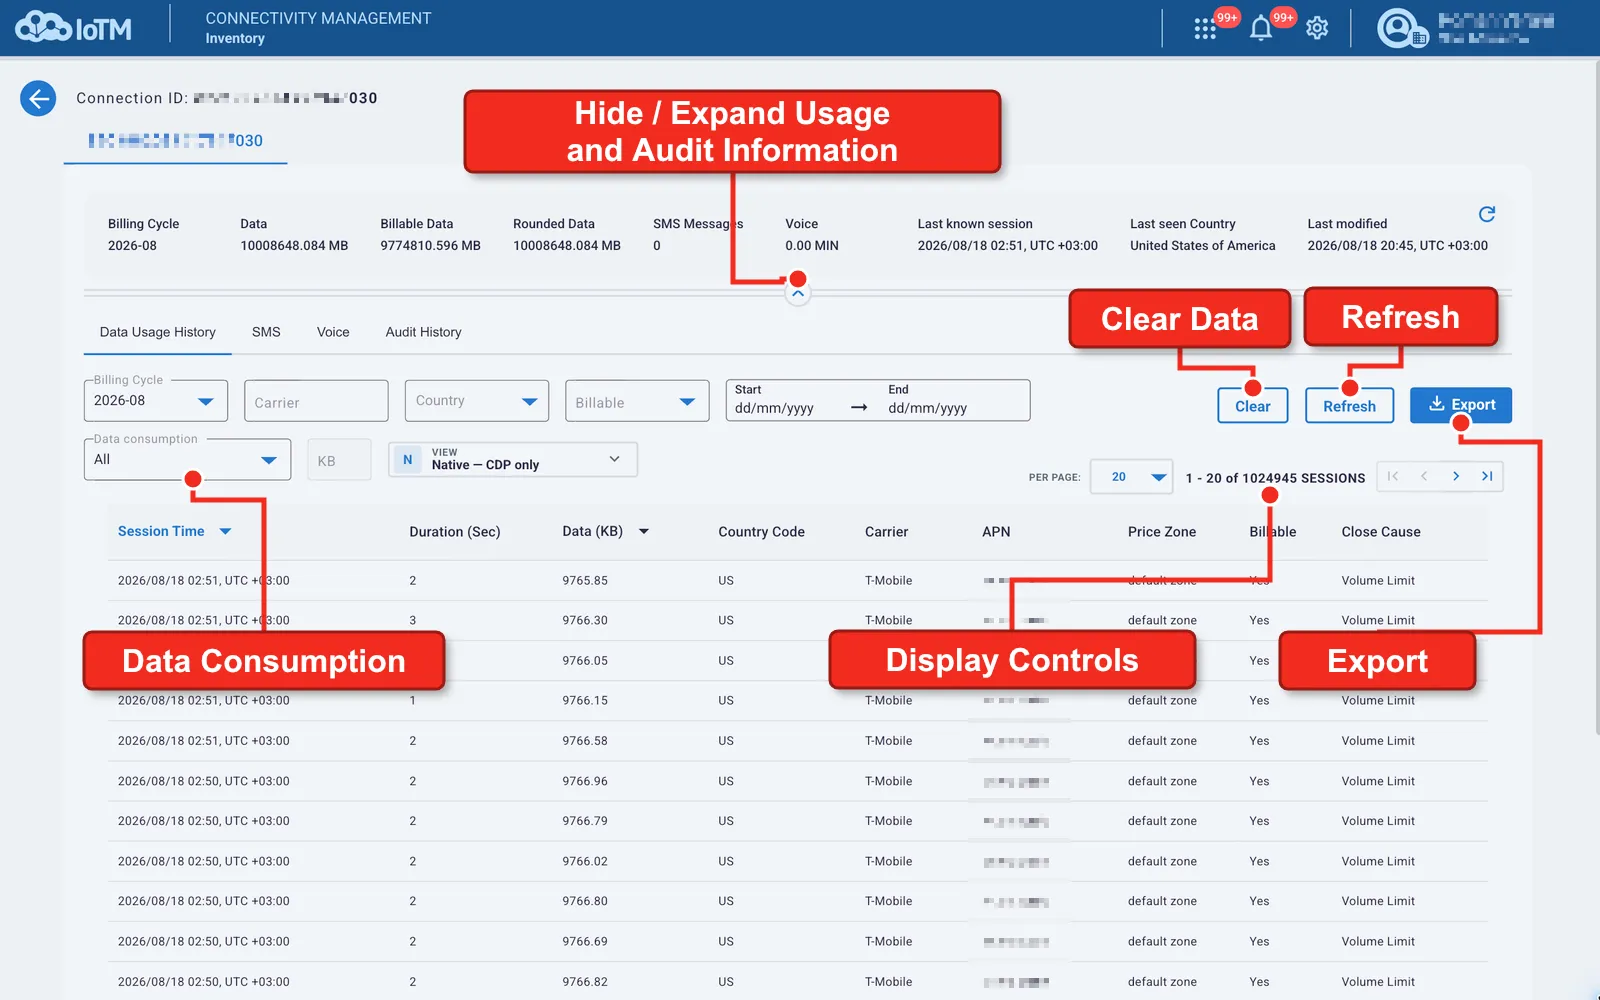
Task: Click the Country Code column header
Action: [x=761, y=532]
